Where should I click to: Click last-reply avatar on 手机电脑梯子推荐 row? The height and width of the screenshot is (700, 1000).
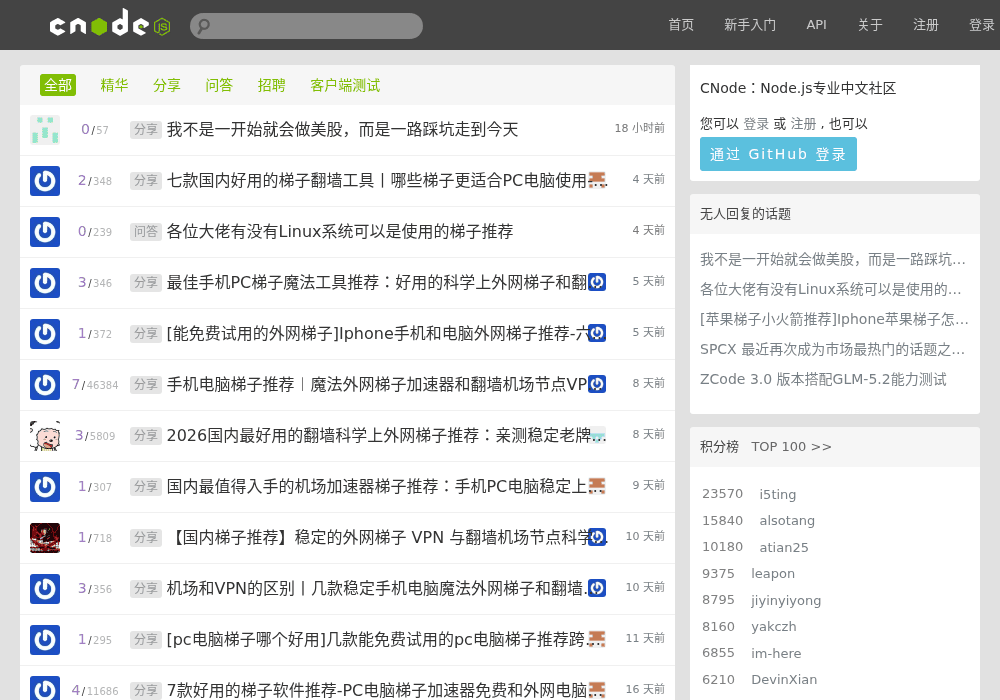click(x=597, y=384)
